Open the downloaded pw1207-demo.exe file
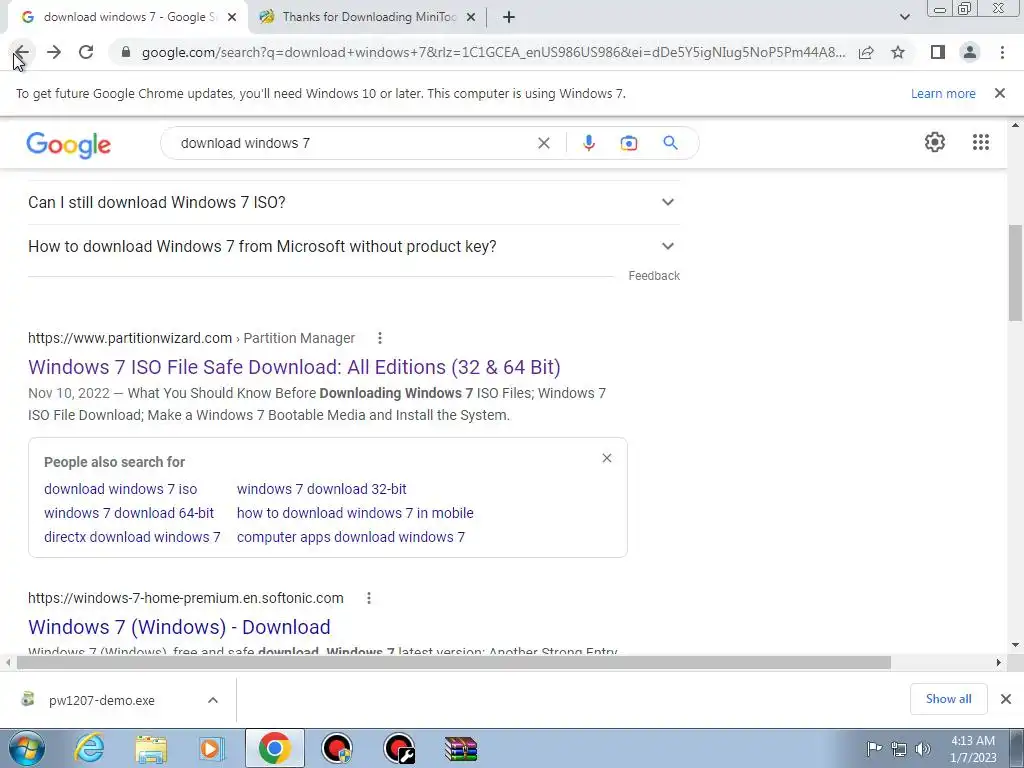This screenshot has width=1024, height=768. point(101,700)
